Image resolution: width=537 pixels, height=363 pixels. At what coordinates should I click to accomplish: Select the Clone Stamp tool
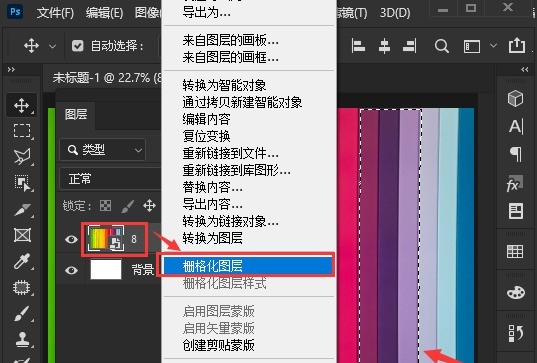coord(22,339)
